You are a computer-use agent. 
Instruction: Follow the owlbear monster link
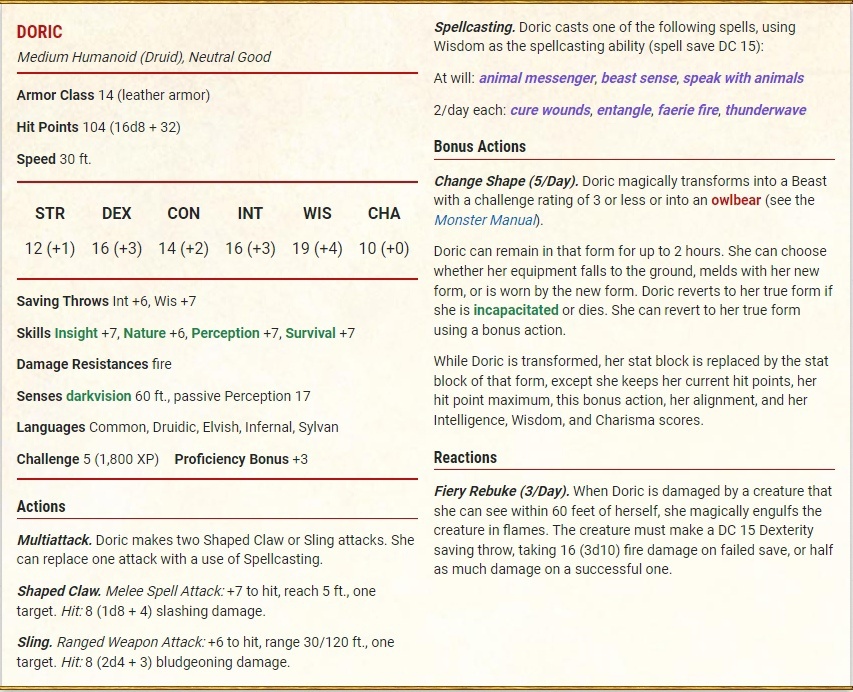click(735, 200)
